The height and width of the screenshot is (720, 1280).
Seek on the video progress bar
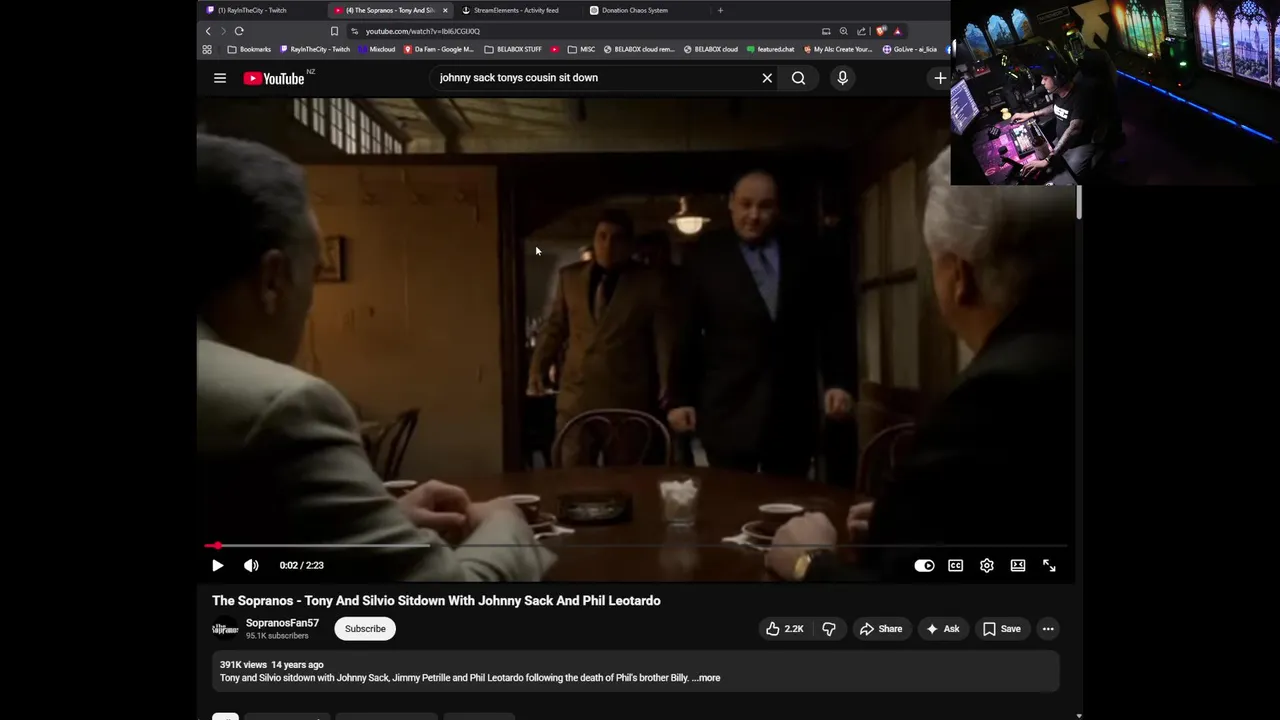point(637,546)
